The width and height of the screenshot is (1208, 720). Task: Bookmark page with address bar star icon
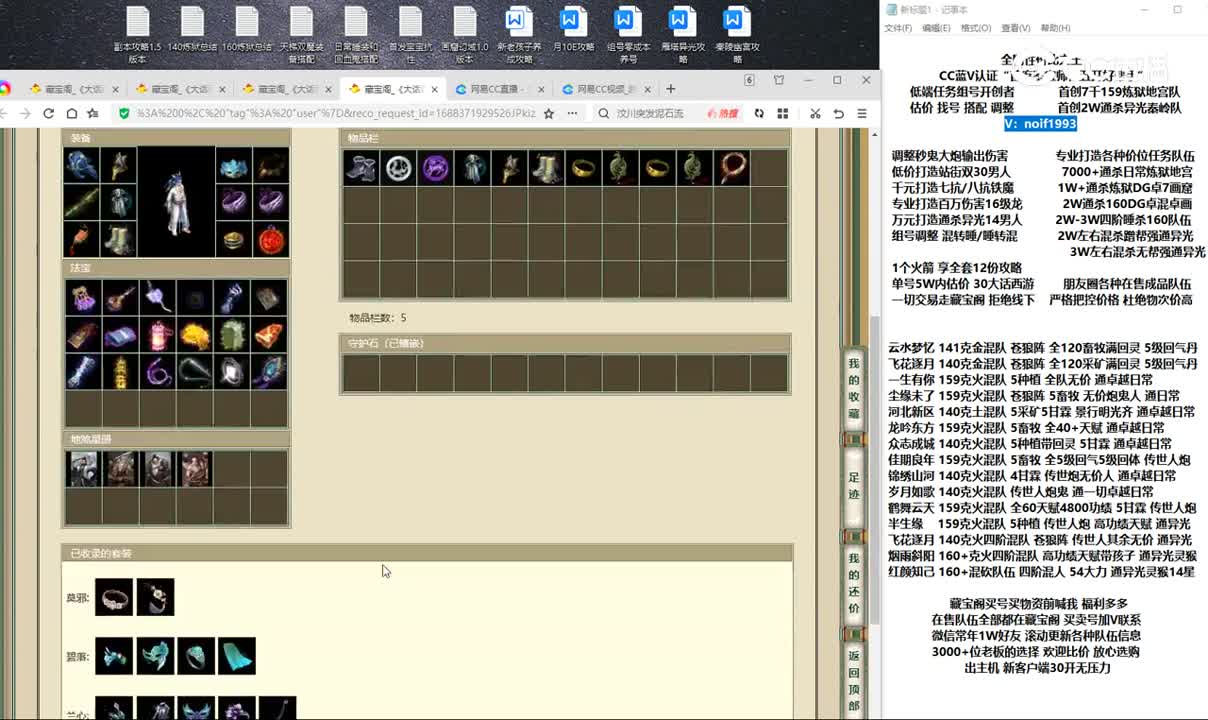coord(549,114)
